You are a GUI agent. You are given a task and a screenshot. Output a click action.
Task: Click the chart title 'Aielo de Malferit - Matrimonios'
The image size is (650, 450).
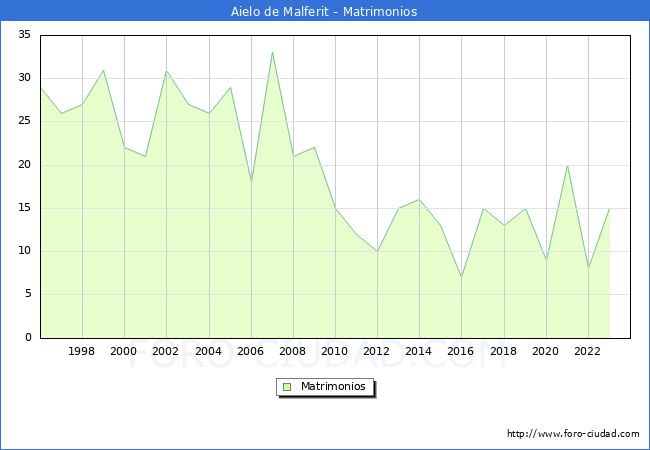pos(325,11)
